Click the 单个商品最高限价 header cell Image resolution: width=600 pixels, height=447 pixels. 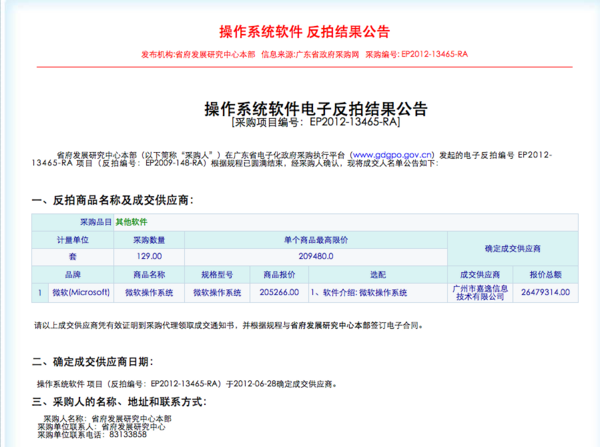click(316, 240)
